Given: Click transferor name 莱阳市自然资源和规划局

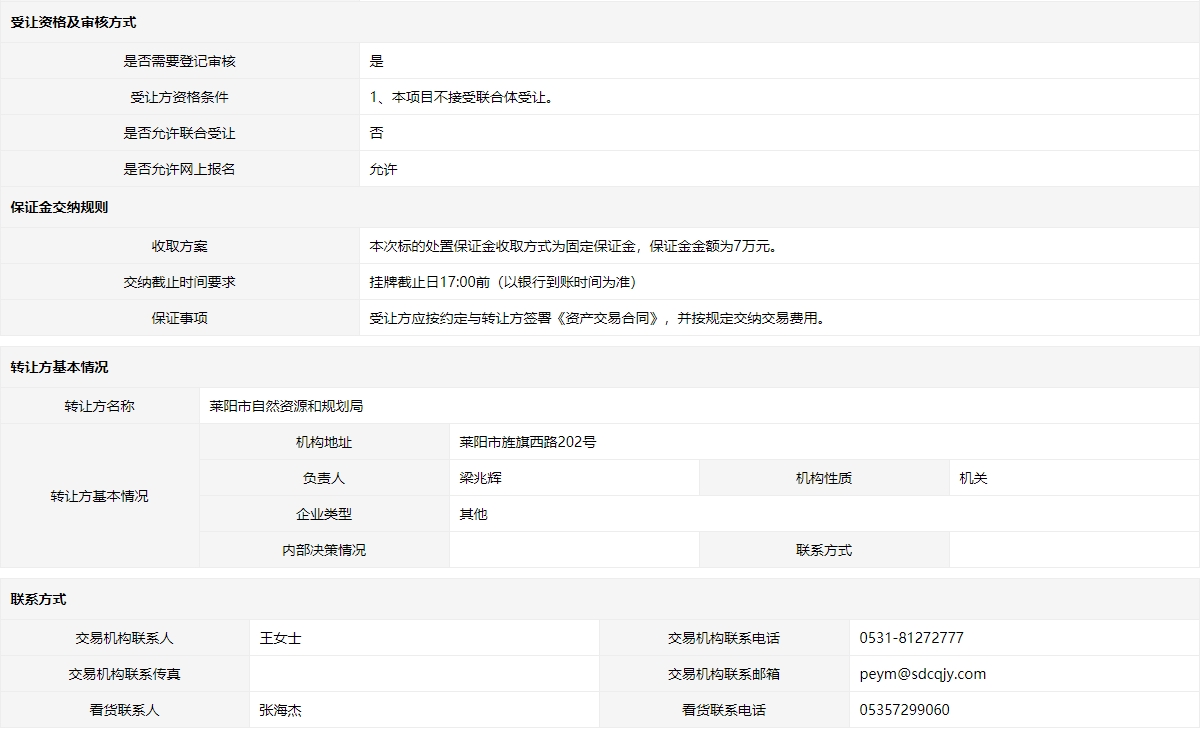Looking at the screenshot, I should tap(286, 406).
